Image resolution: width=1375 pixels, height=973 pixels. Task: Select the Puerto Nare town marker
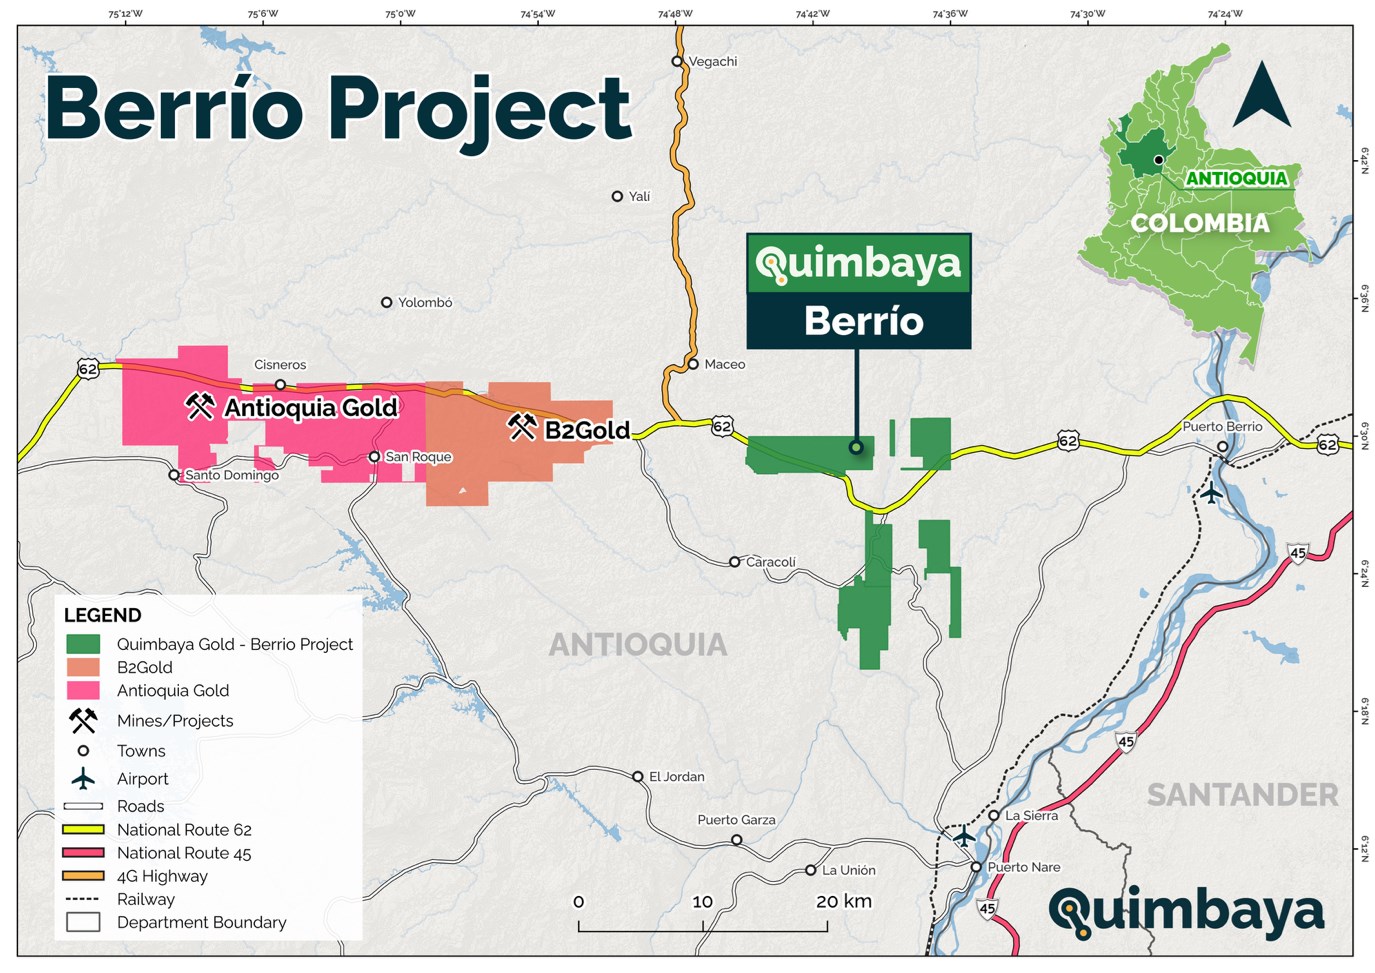coord(976,867)
